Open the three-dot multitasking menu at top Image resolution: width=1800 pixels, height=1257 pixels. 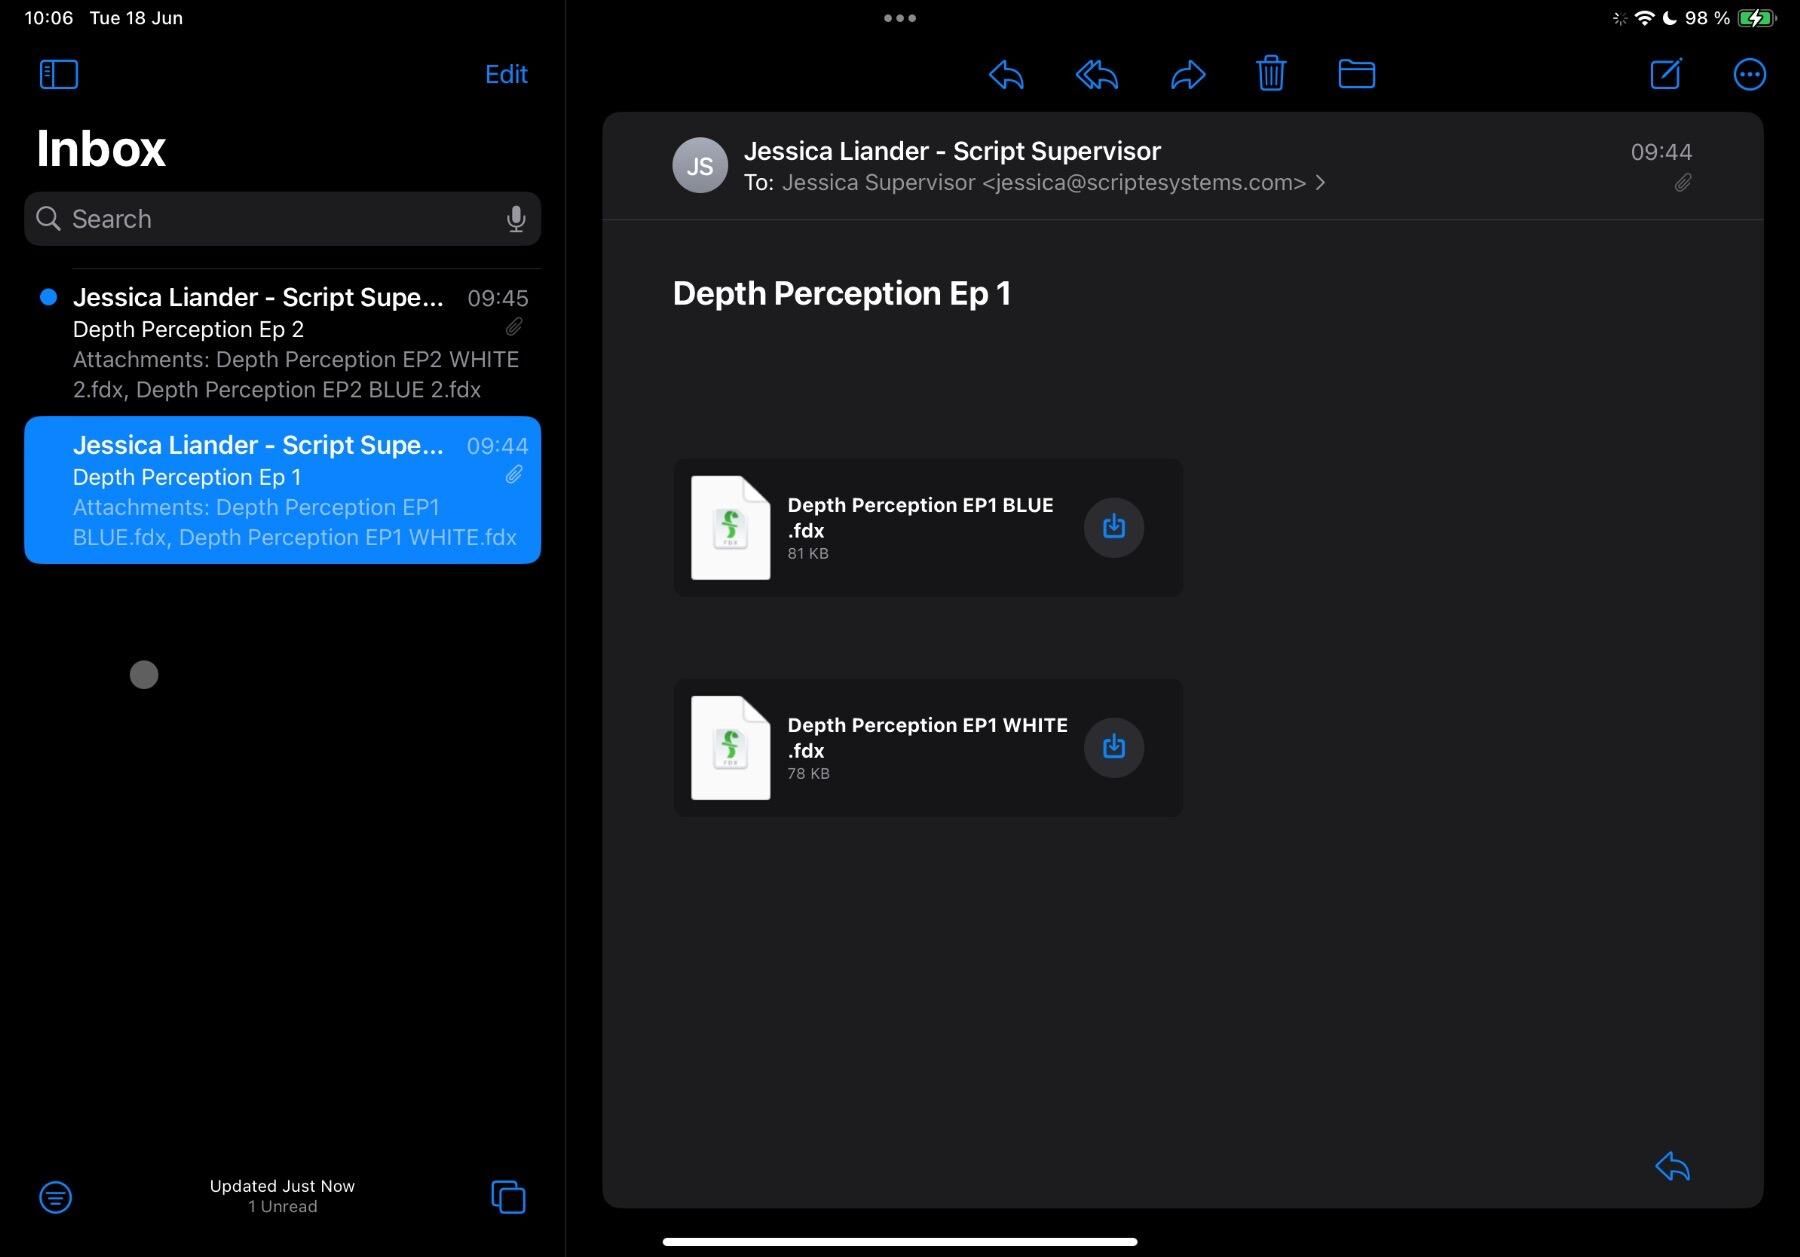899,18
